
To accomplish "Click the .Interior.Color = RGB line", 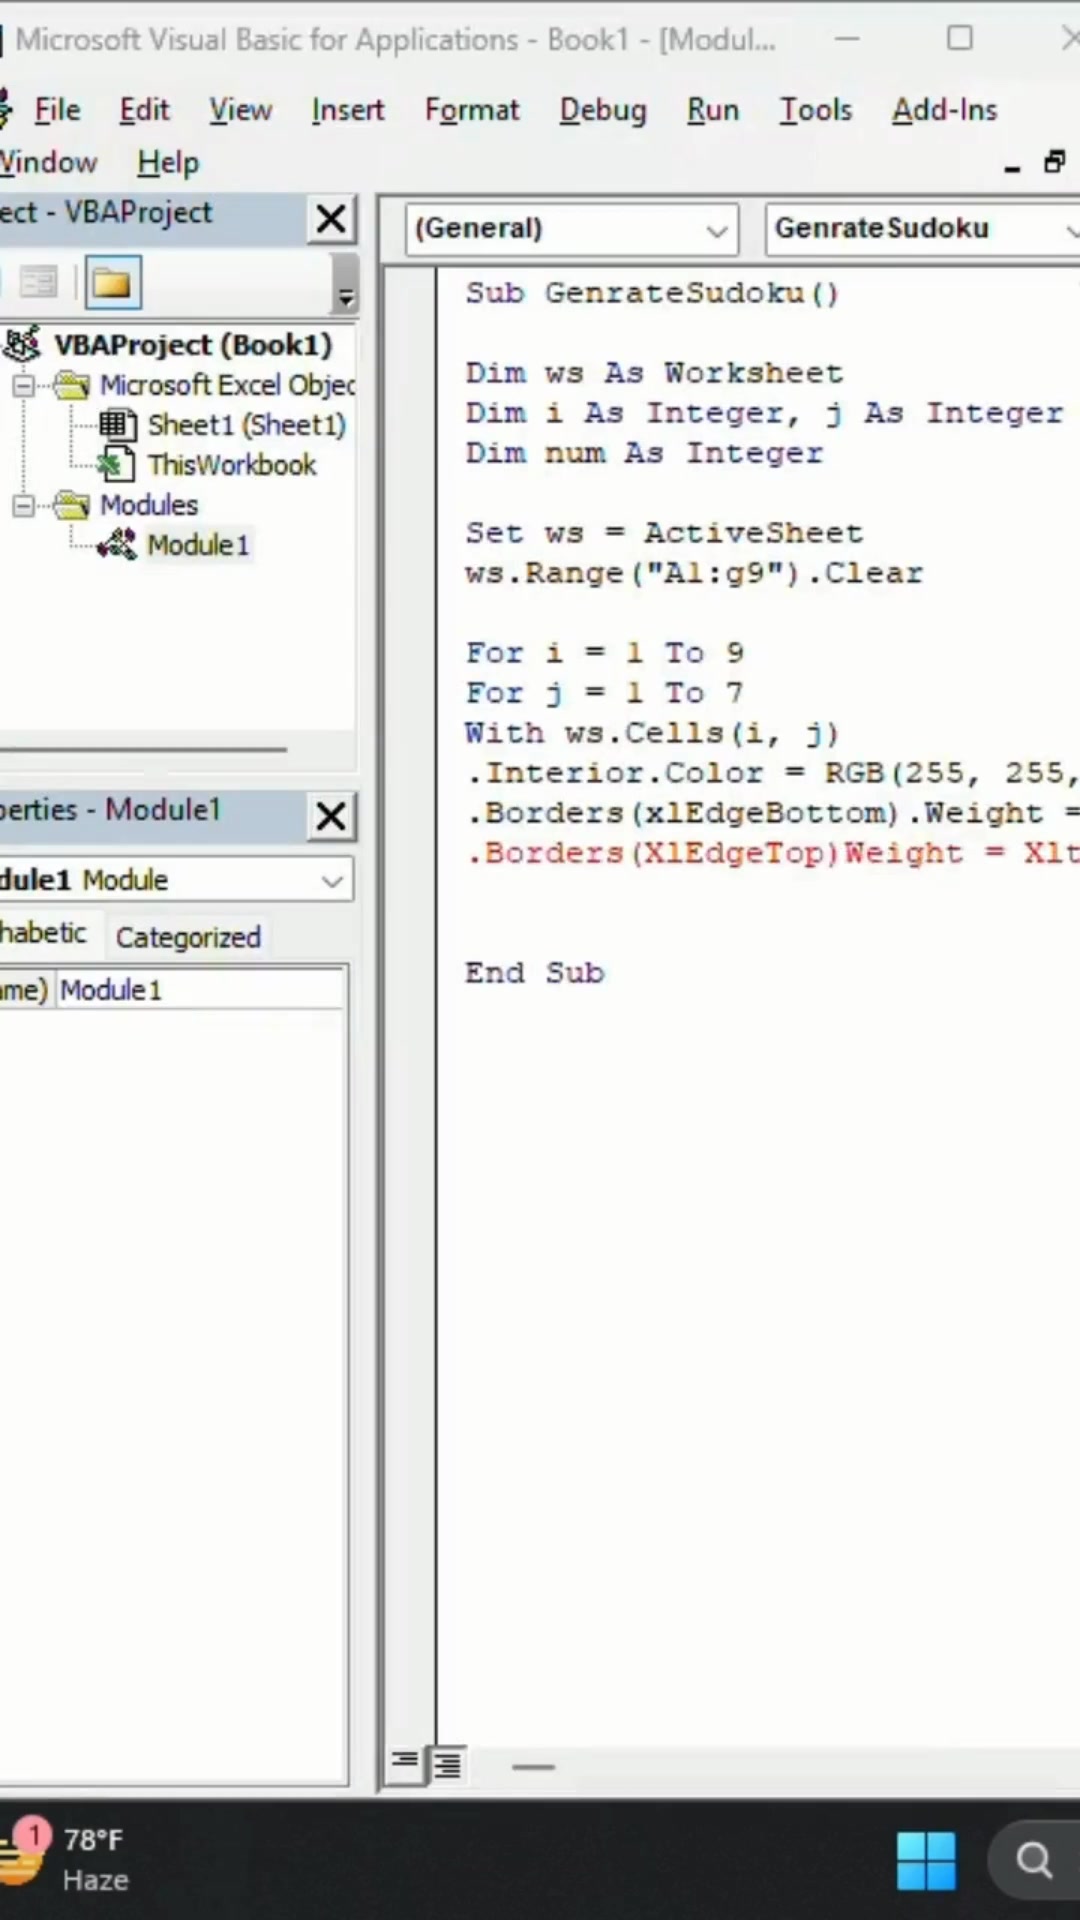I will (x=772, y=773).
